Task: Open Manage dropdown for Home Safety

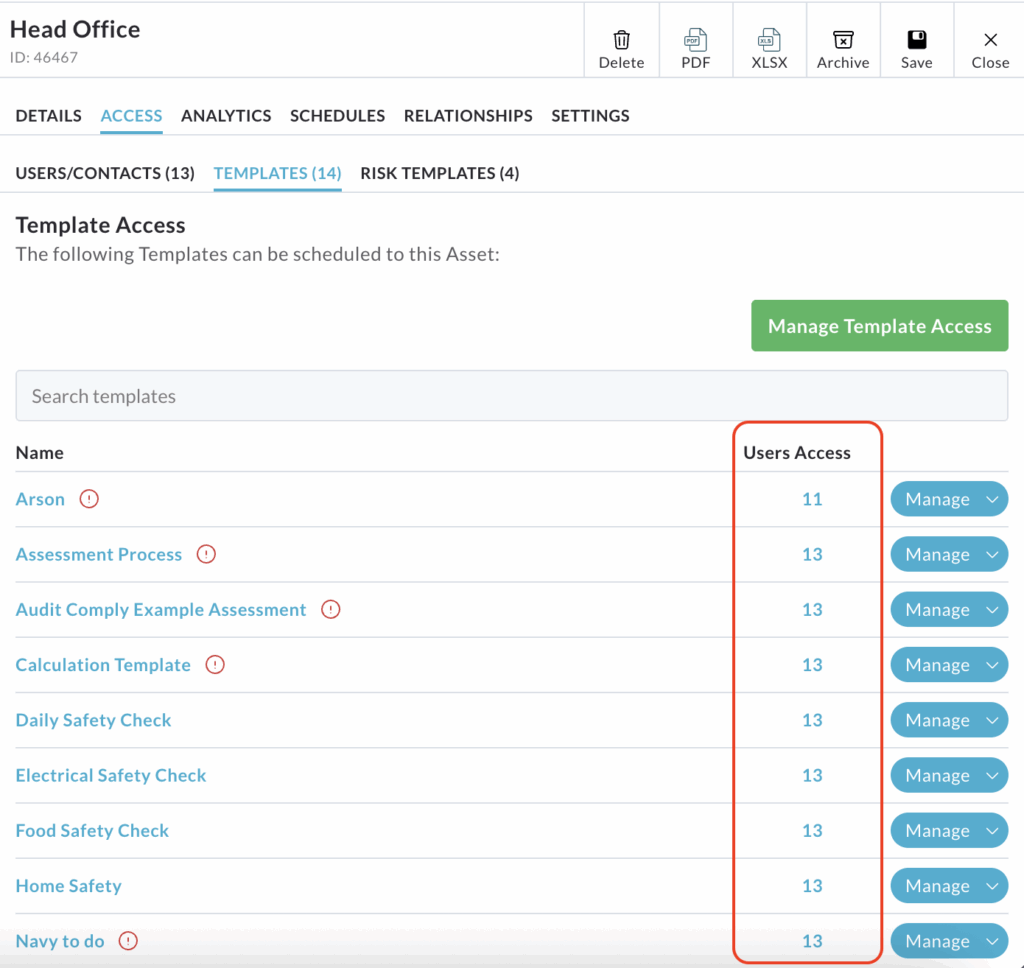Action: (991, 886)
